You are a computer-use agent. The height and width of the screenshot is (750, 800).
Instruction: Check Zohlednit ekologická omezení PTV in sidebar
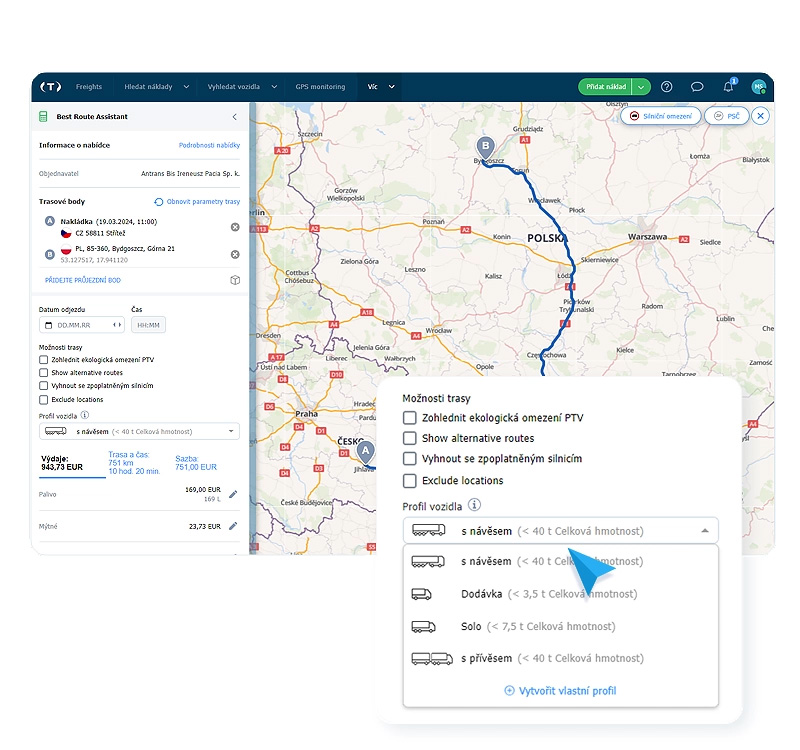click(43, 360)
